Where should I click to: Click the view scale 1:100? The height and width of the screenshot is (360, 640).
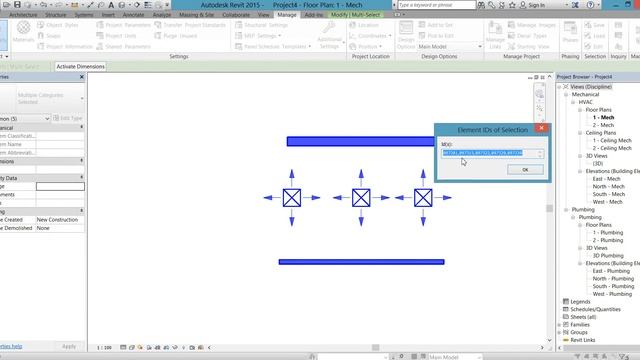(104, 348)
